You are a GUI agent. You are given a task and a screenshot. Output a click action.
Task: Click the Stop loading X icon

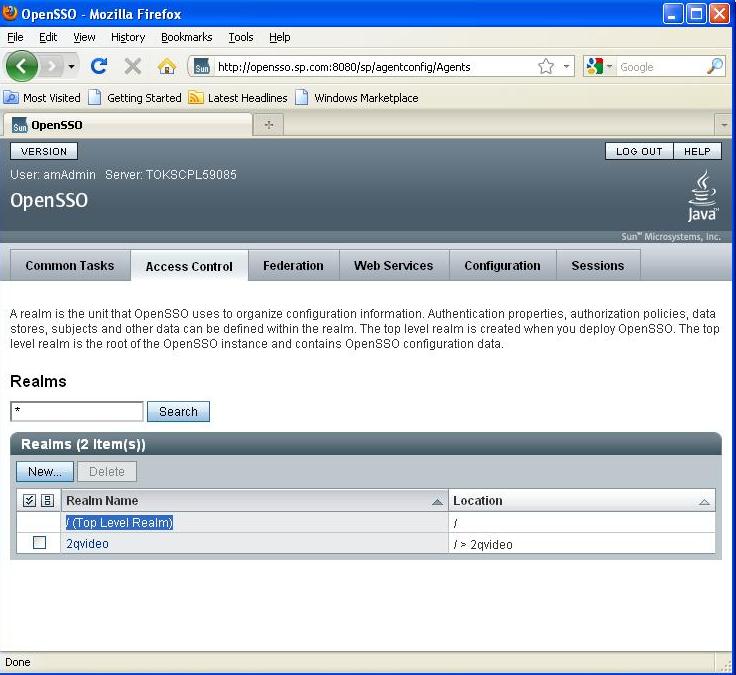133,66
